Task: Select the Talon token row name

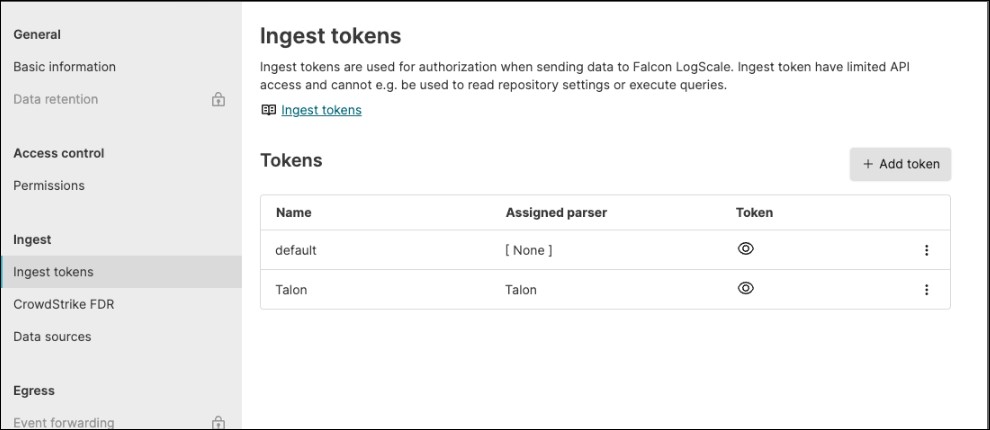Action: click(x=291, y=290)
